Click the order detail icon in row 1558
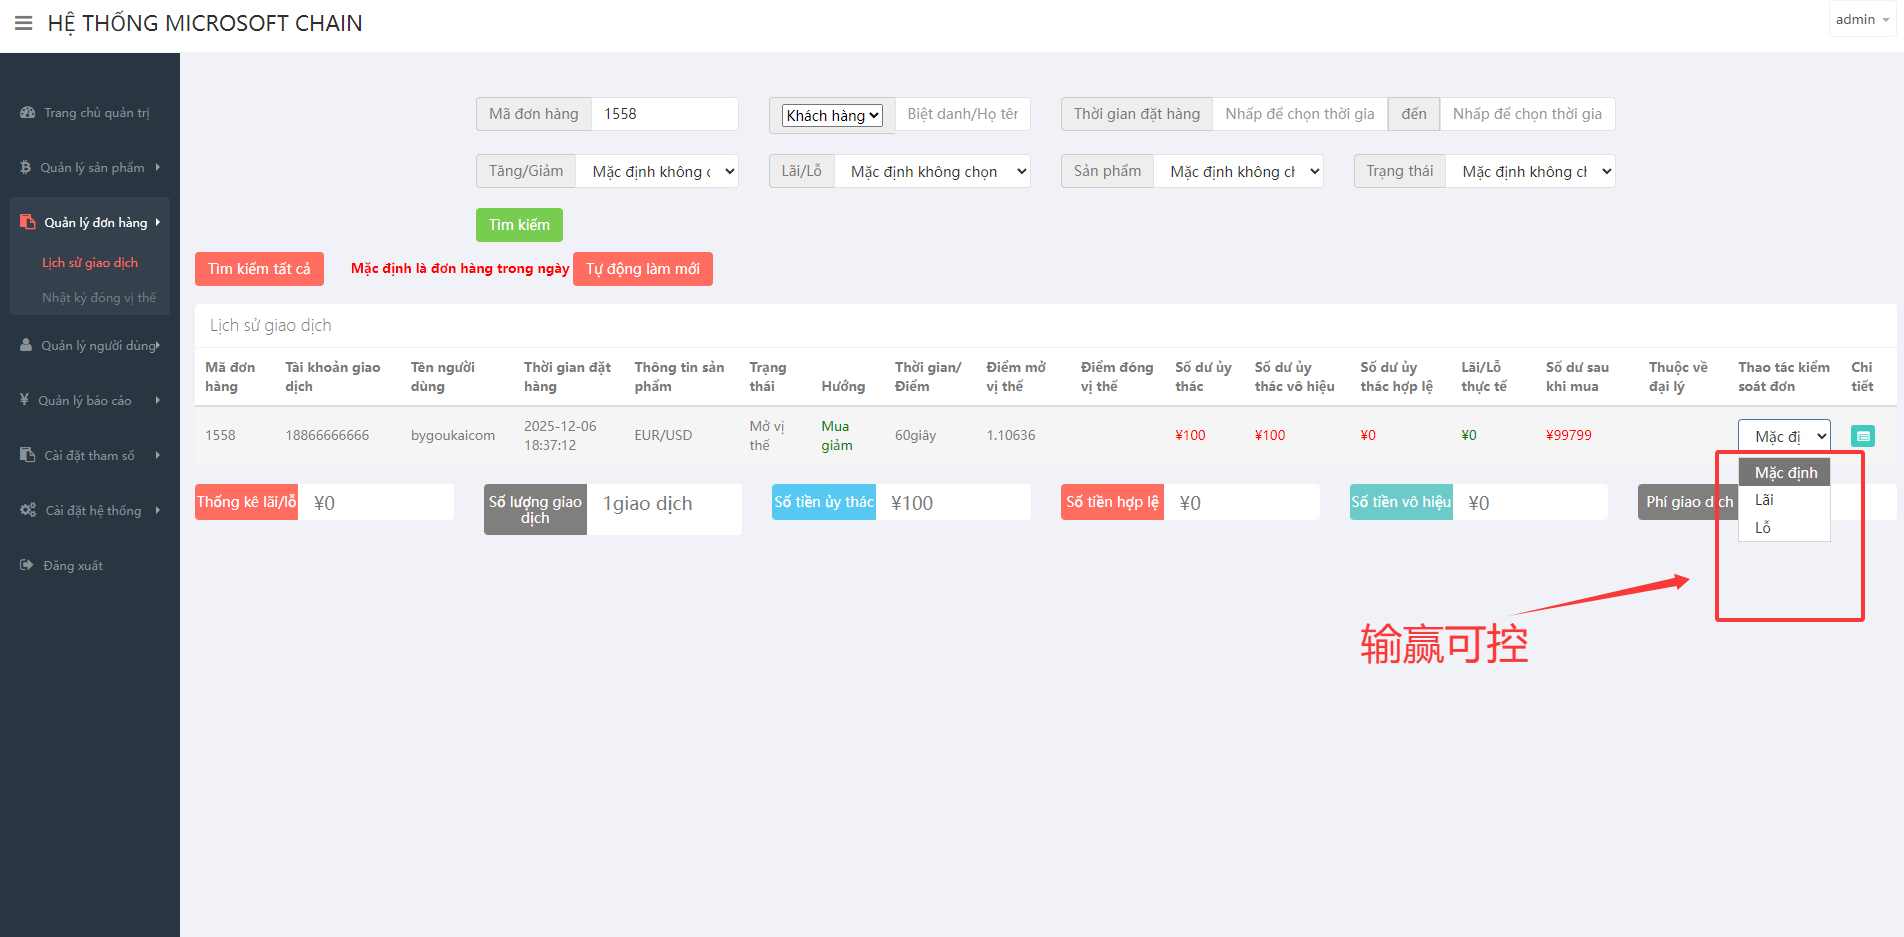This screenshot has width=1904, height=937. click(x=1862, y=436)
